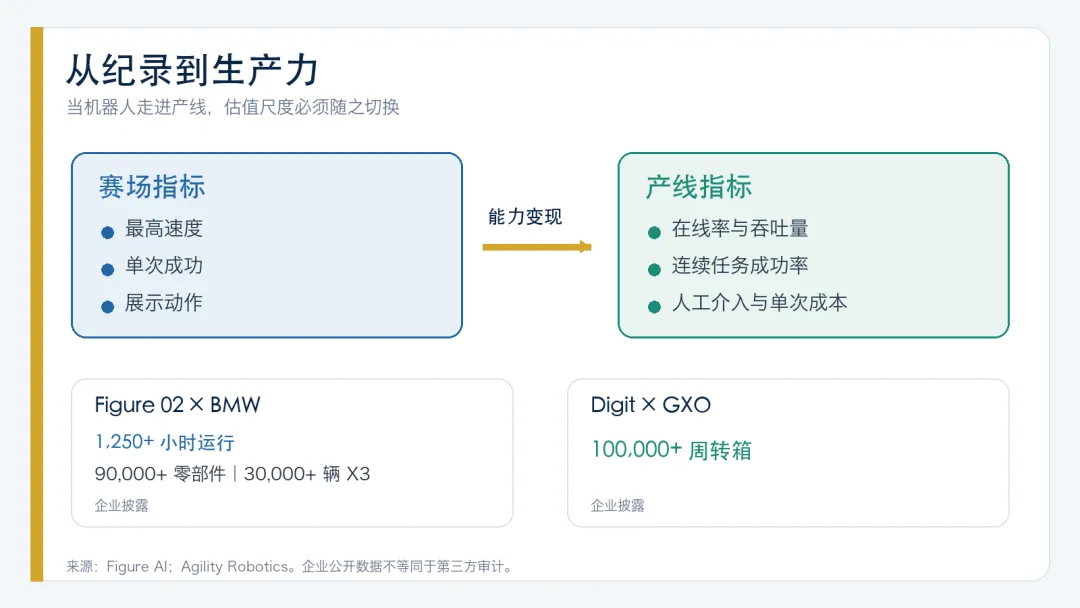Click the 产线指标 heading
1080x608 pixels.
[698, 187]
